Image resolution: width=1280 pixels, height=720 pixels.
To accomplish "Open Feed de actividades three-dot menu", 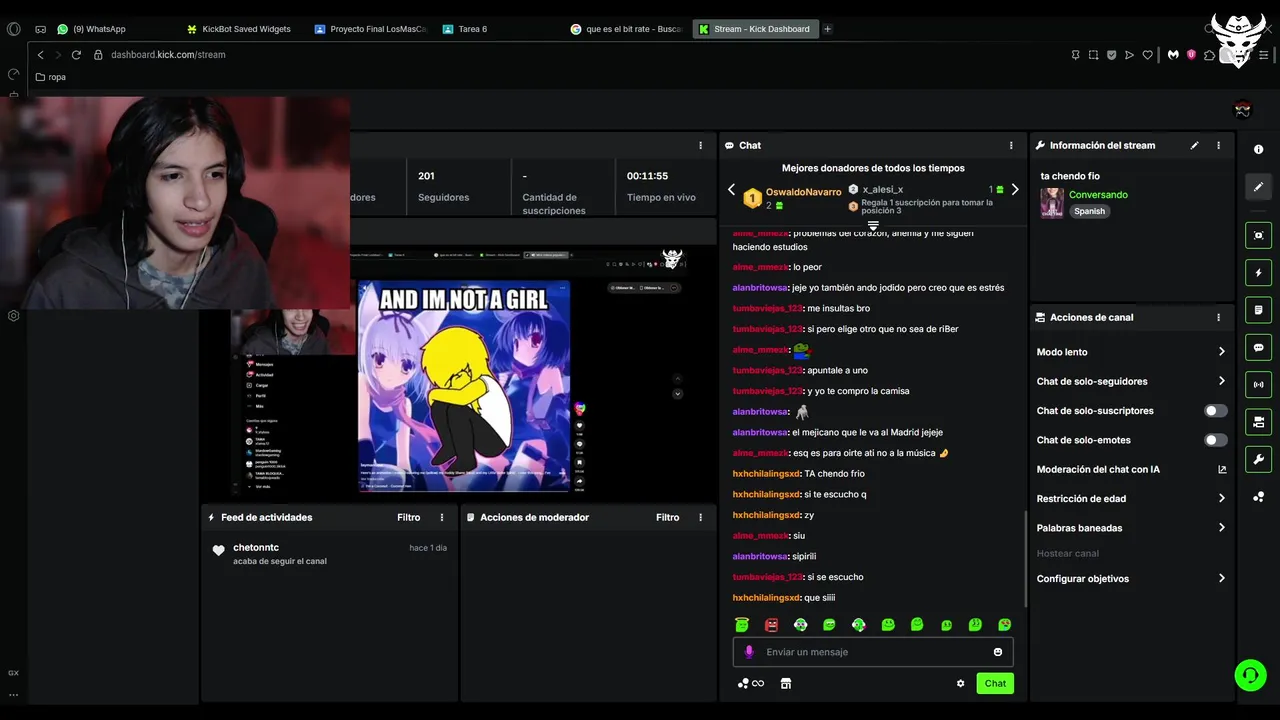I will click(x=442, y=517).
